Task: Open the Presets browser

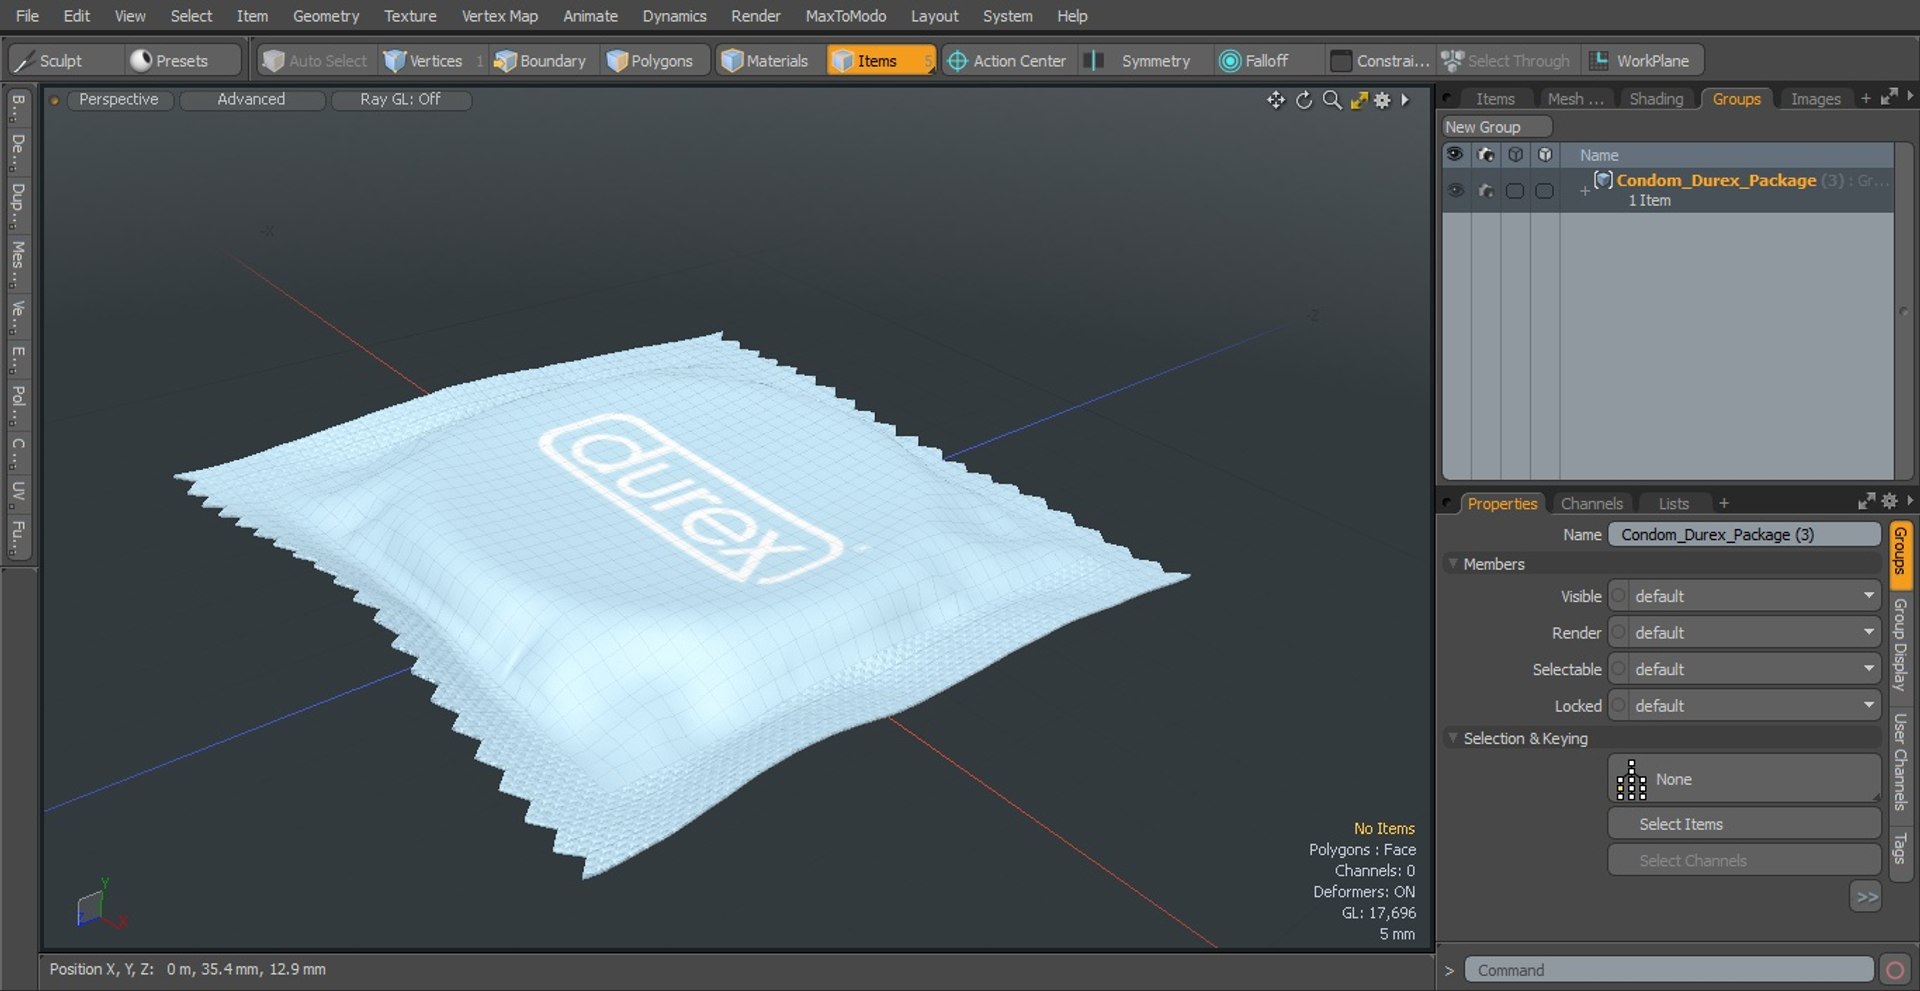Action: pos(183,61)
